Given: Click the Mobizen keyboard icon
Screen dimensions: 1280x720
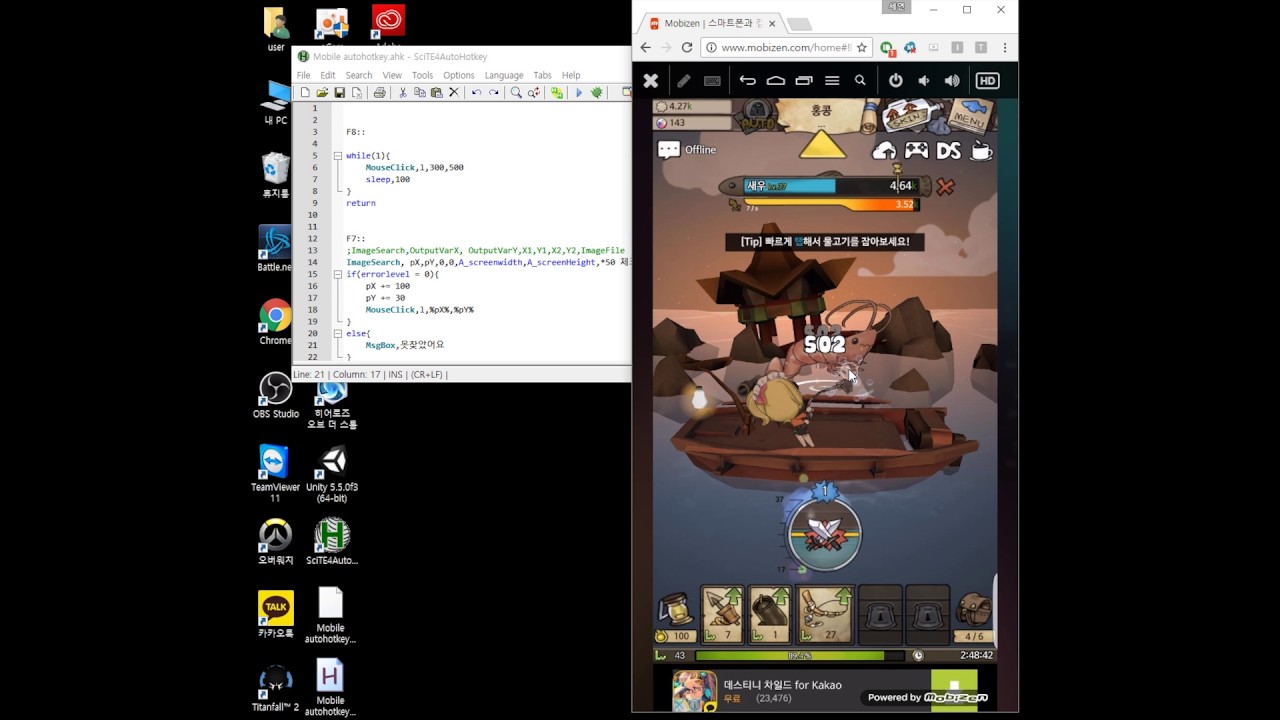Looking at the screenshot, I should coord(713,81).
